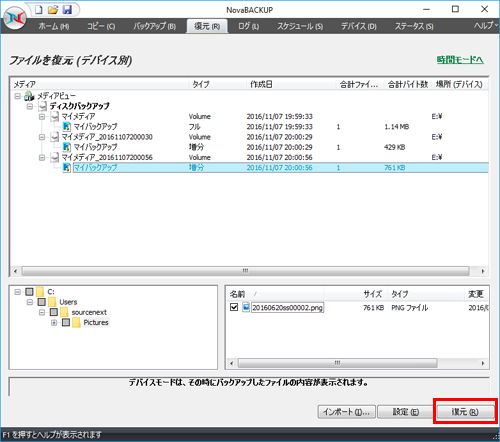Open the ステータス (S) tab

[x=414, y=26]
